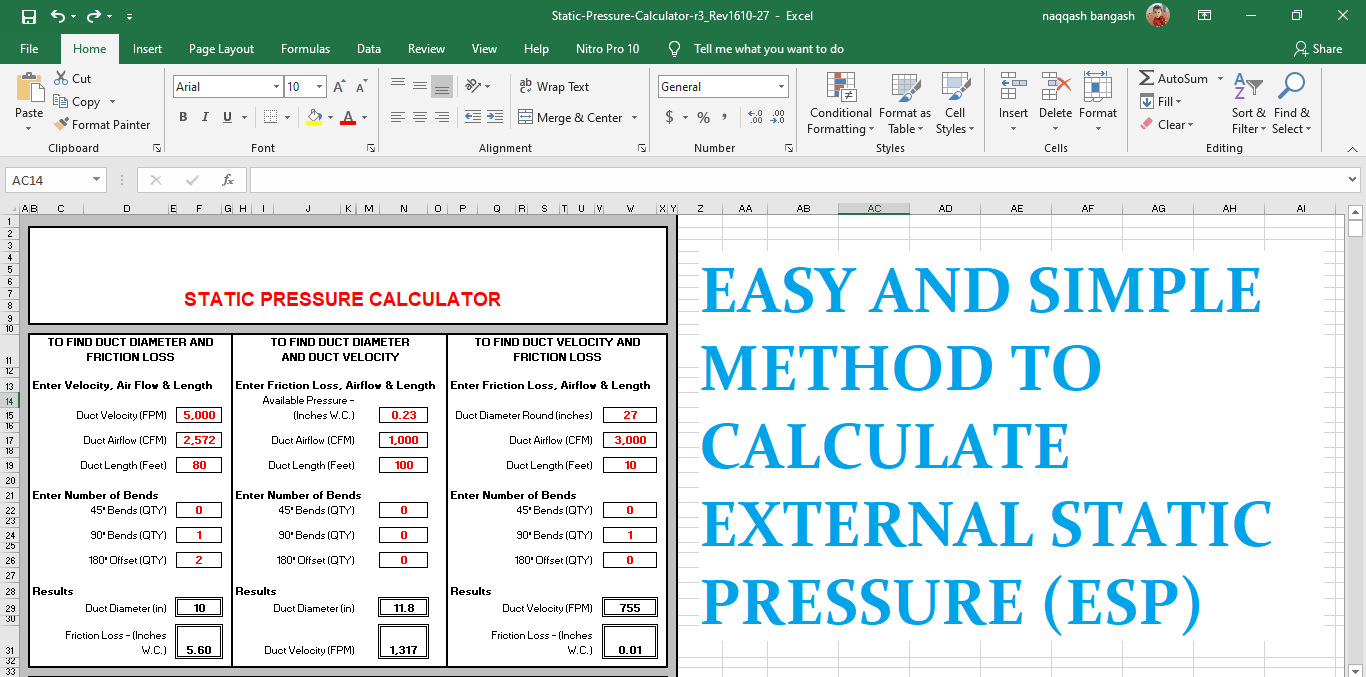
Task: Toggle bold formatting
Action: (183, 117)
